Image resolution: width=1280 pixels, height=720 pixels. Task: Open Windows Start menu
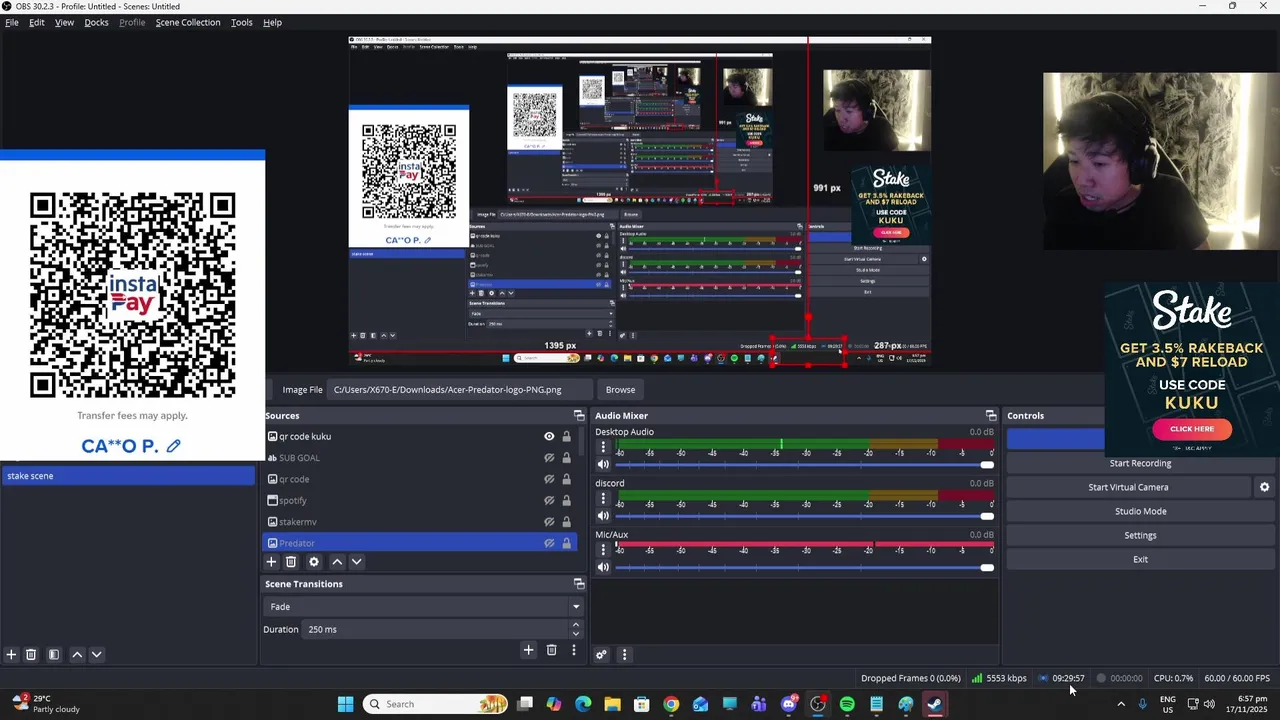click(x=345, y=704)
